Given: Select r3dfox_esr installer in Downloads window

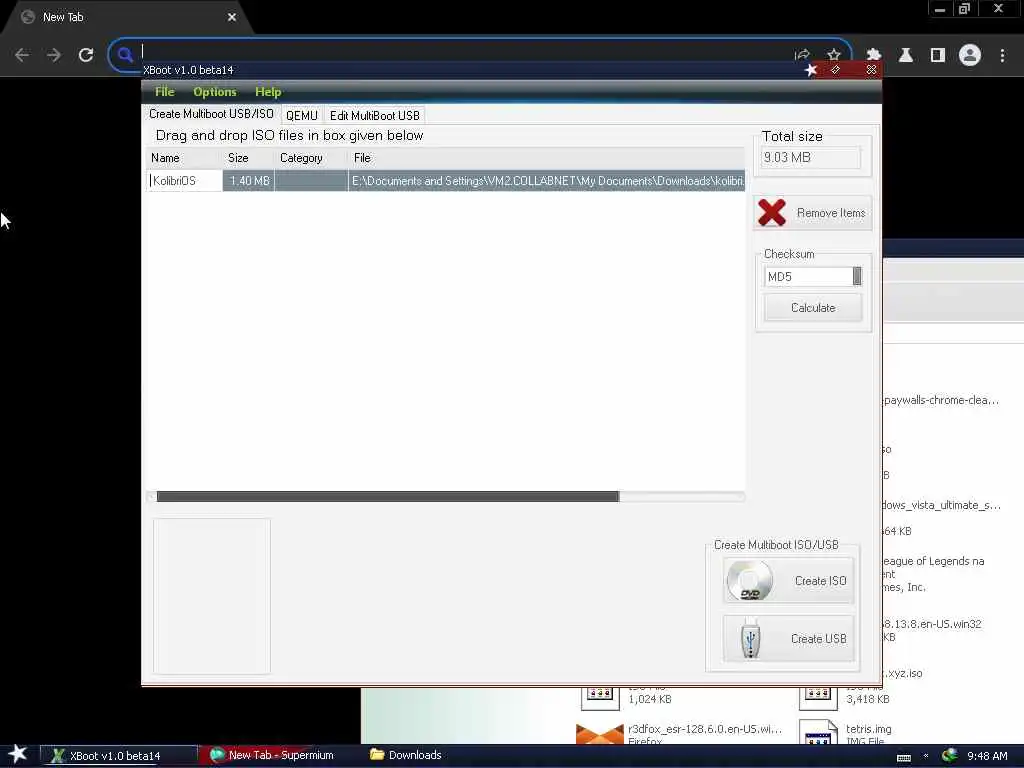Looking at the screenshot, I should click(705, 729).
